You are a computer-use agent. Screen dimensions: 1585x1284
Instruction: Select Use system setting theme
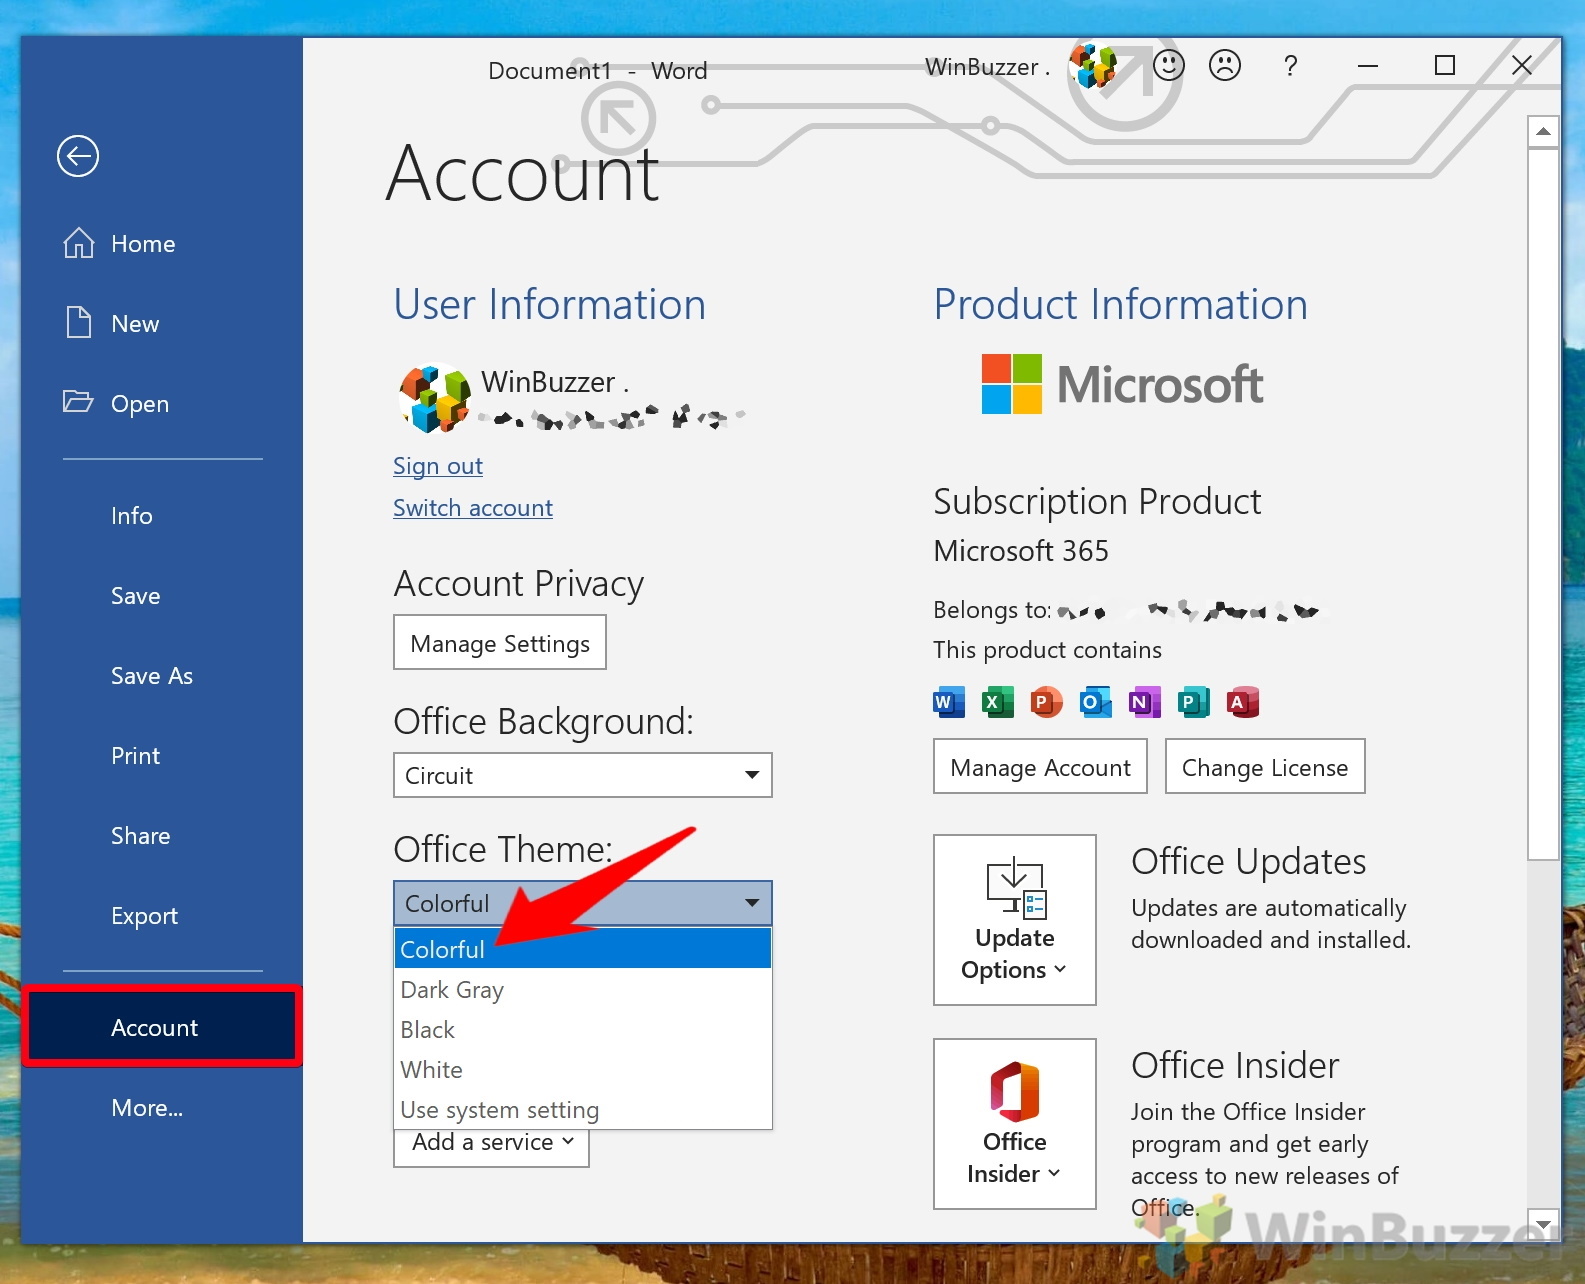(x=583, y=1109)
